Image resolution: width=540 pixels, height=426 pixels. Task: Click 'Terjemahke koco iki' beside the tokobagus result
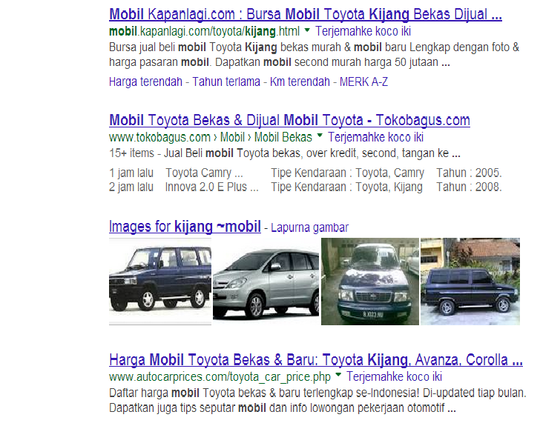click(375, 137)
